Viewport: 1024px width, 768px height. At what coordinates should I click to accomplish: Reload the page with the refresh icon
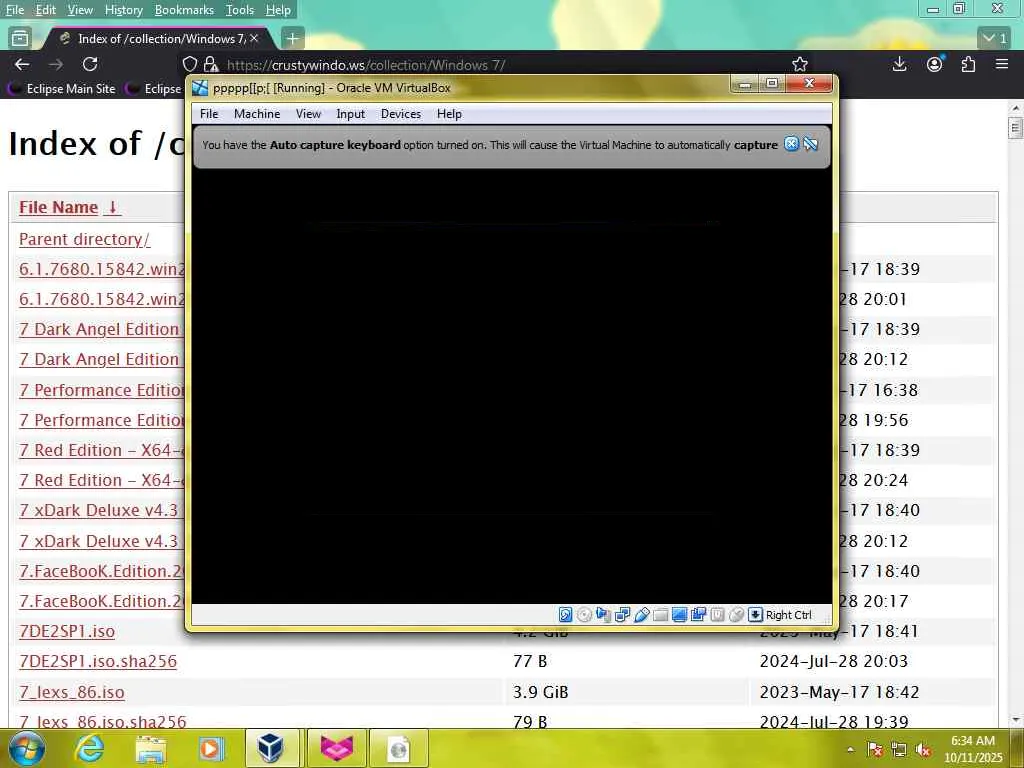coord(90,64)
